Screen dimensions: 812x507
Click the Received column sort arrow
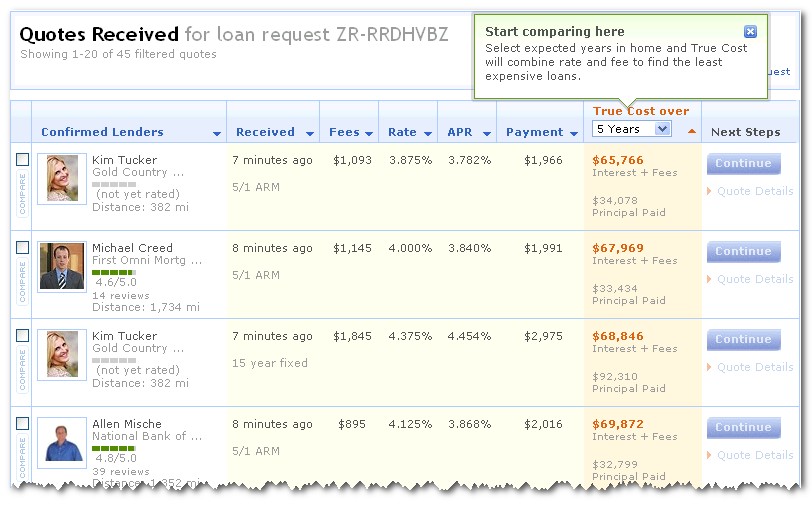click(309, 133)
